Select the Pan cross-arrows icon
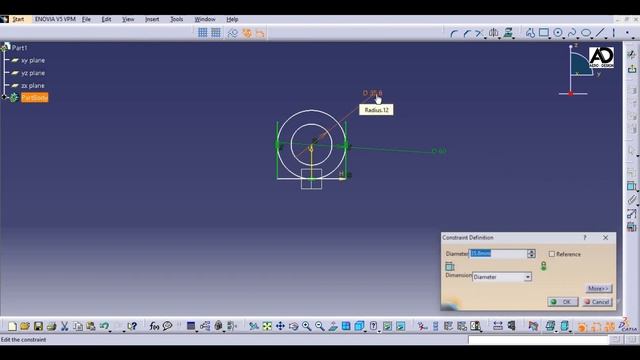This screenshot has height=360, width=640. click(x=280, y=326)
